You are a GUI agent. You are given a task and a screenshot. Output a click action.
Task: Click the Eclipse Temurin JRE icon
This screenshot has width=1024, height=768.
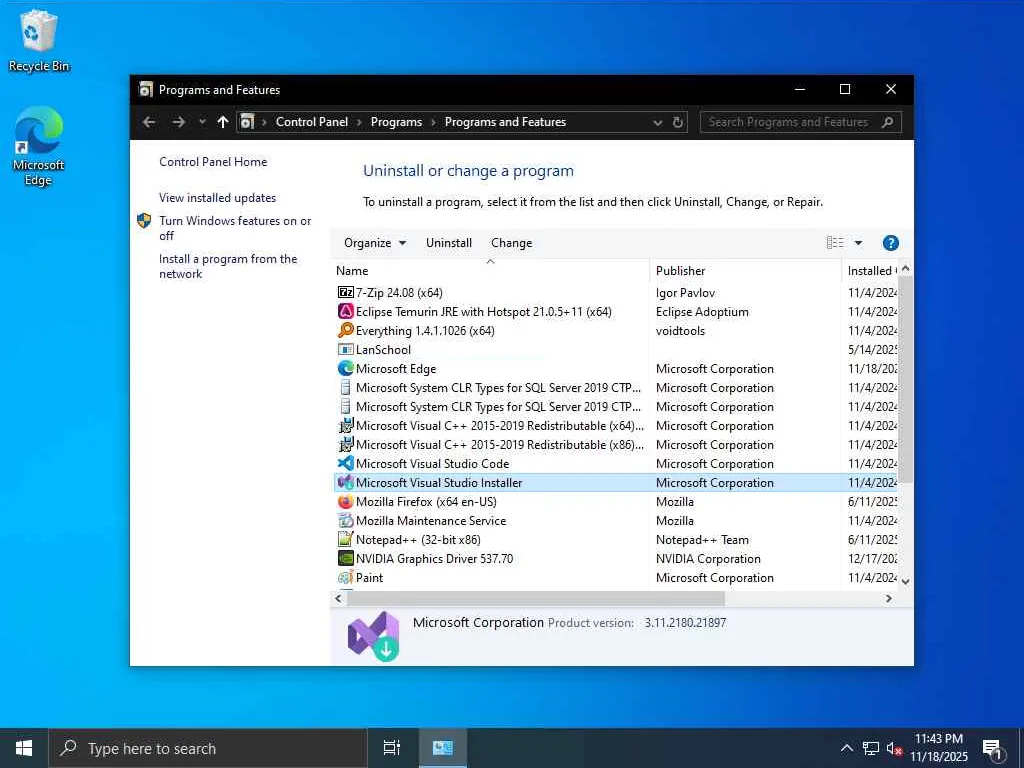click(x=345, y=312)
